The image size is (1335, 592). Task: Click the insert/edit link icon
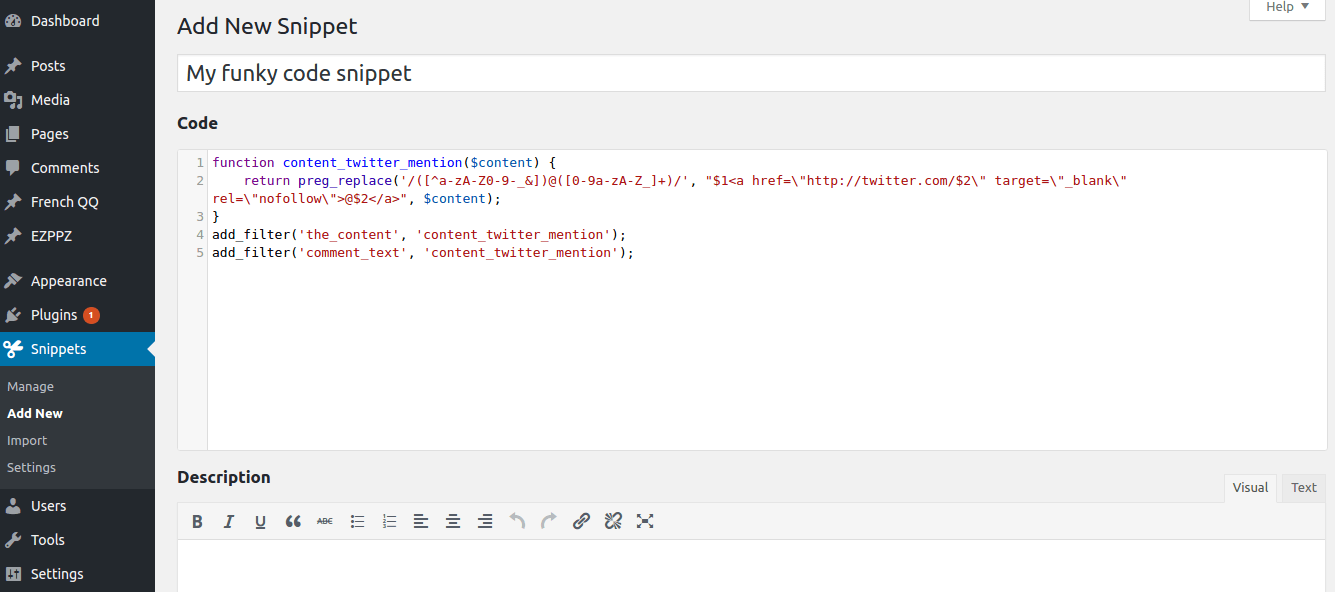coord(581,521)
